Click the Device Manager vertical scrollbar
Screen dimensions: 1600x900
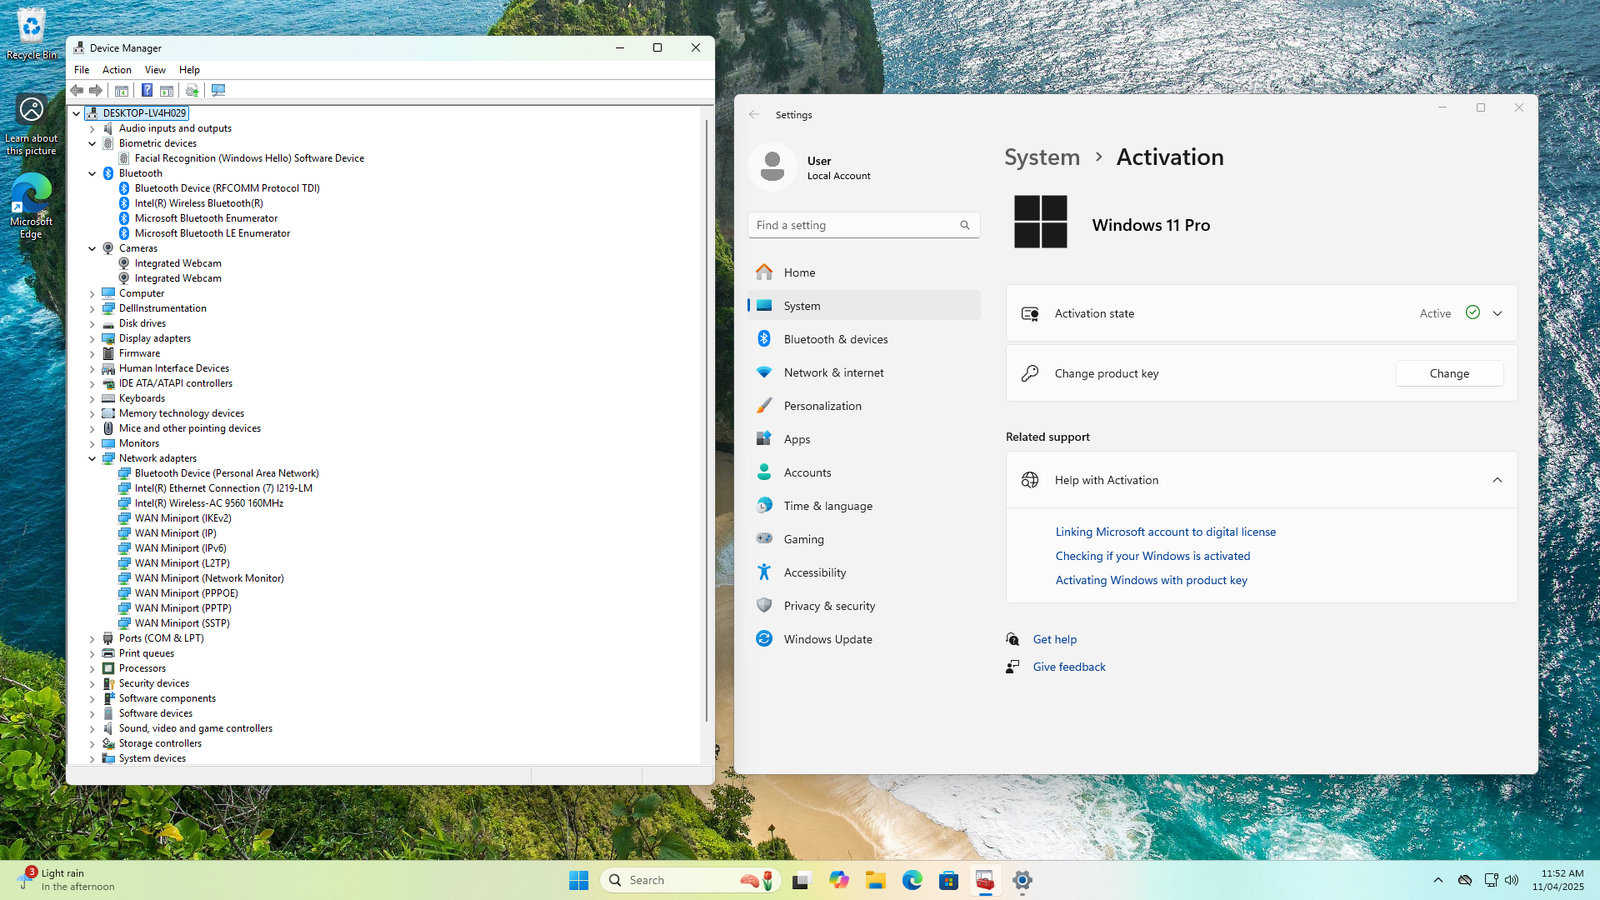(x=707, y=420)
